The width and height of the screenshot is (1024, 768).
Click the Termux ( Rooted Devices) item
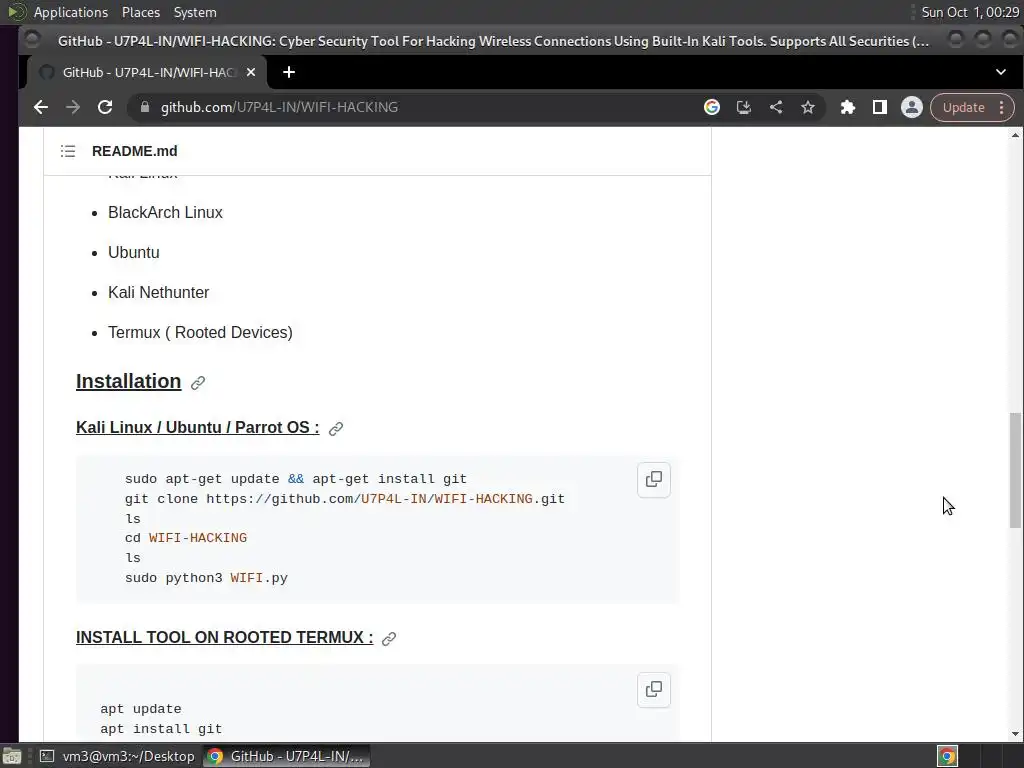(200, 332)
